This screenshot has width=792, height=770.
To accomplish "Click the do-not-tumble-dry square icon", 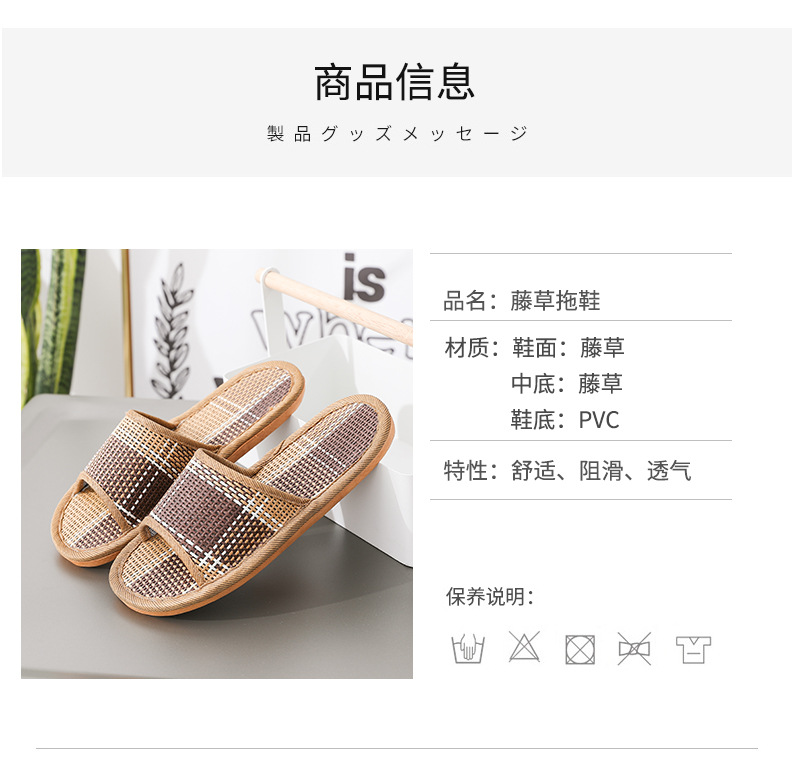I will [580, 649].
